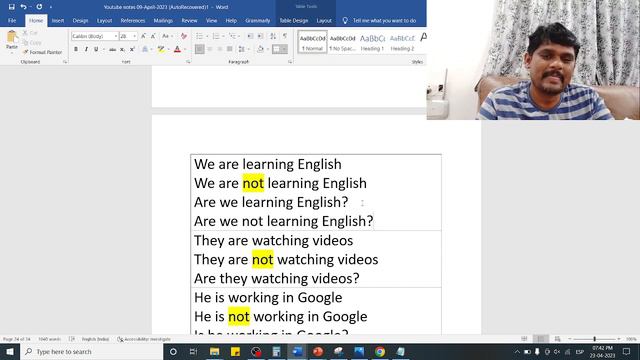
Task: Expand the multilevel list dropdown
Action: [x=240, y=36]
